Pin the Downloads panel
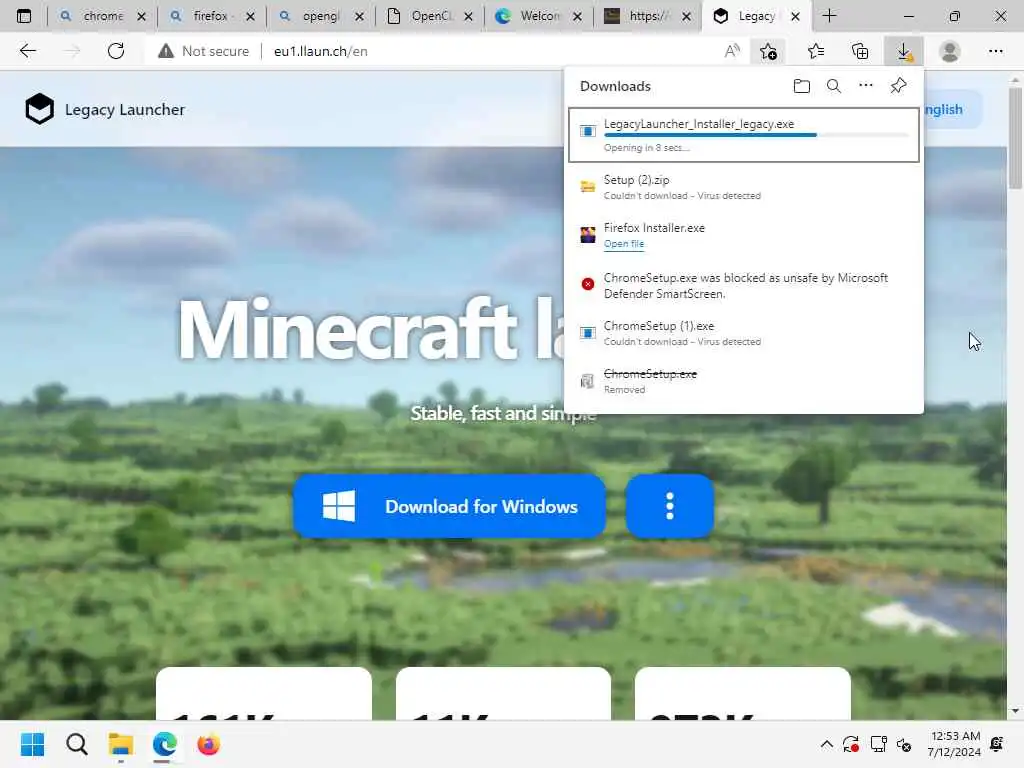The image size is (1024, 768). pos(898,86)
